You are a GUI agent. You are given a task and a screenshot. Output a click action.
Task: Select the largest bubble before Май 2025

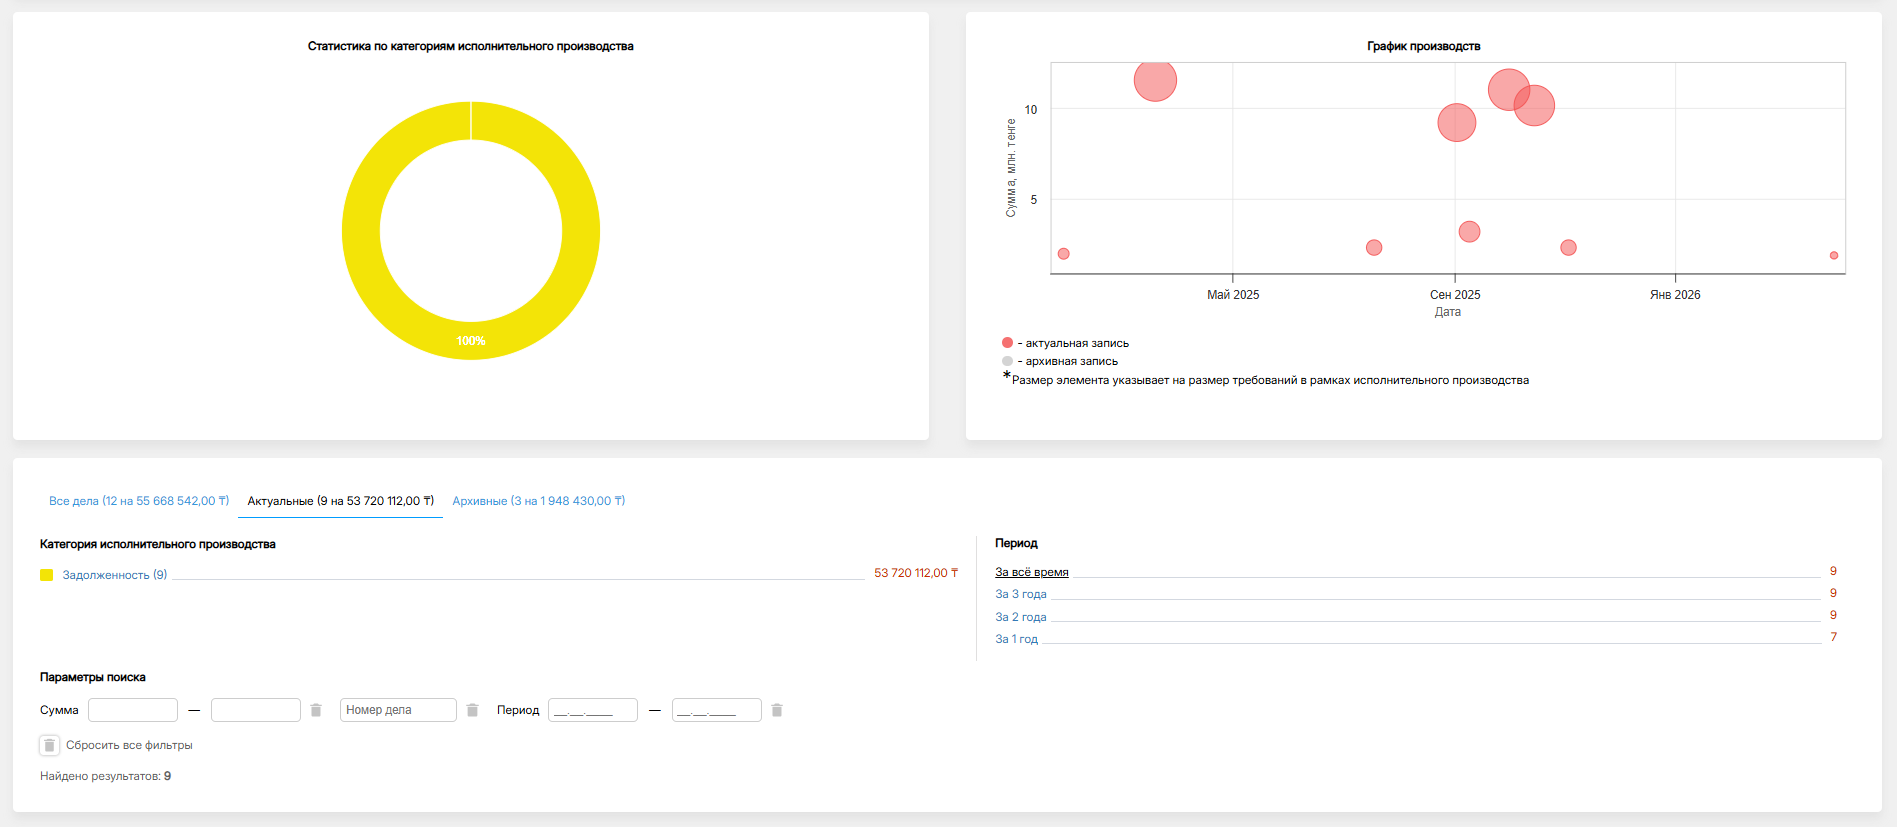(x=1155, y=81)
